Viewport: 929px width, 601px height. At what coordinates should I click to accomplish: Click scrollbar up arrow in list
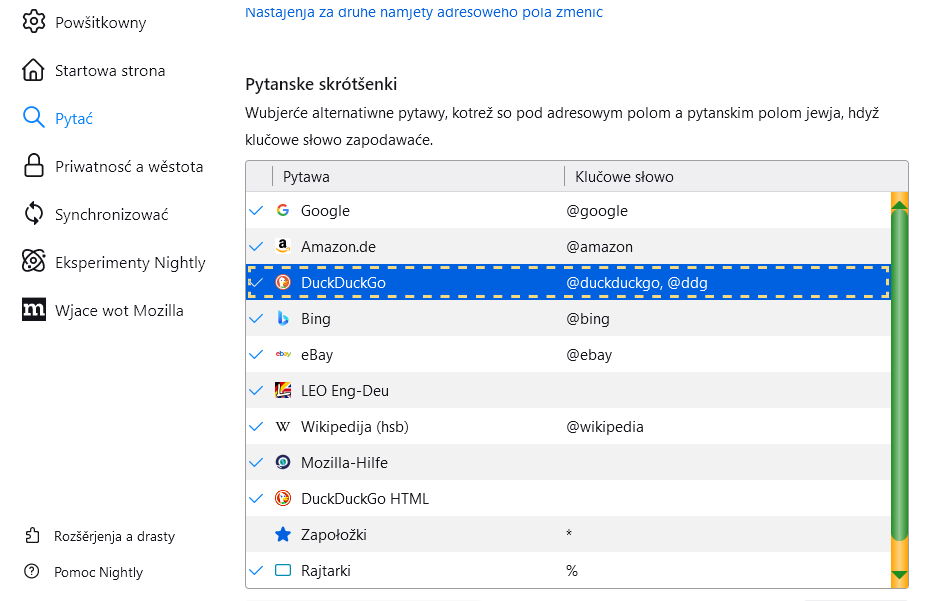pos(899,202)
